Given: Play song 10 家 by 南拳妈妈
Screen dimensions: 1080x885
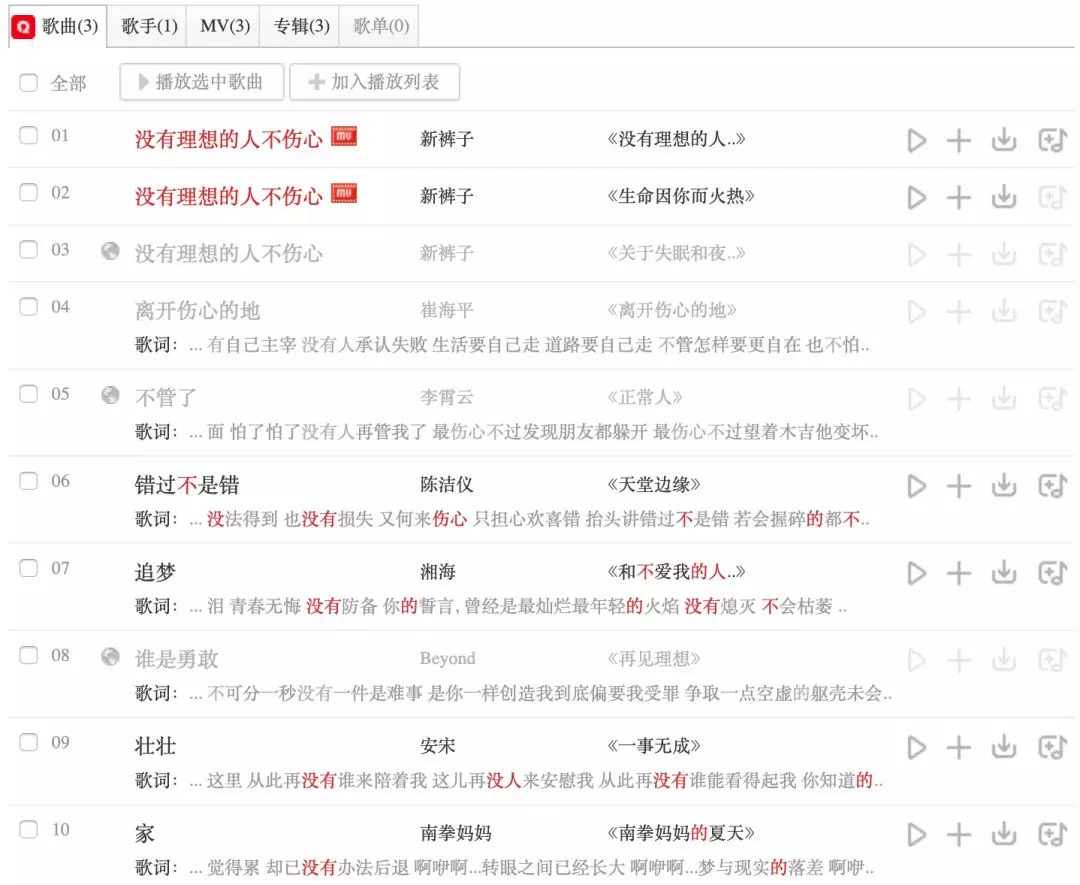Looking at the screenshot, I should click(916, 835).
